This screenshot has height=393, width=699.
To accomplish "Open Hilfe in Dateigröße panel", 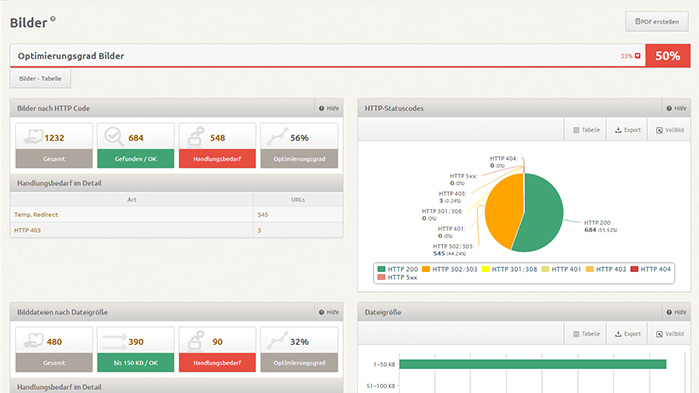I will tap(676, 312).
